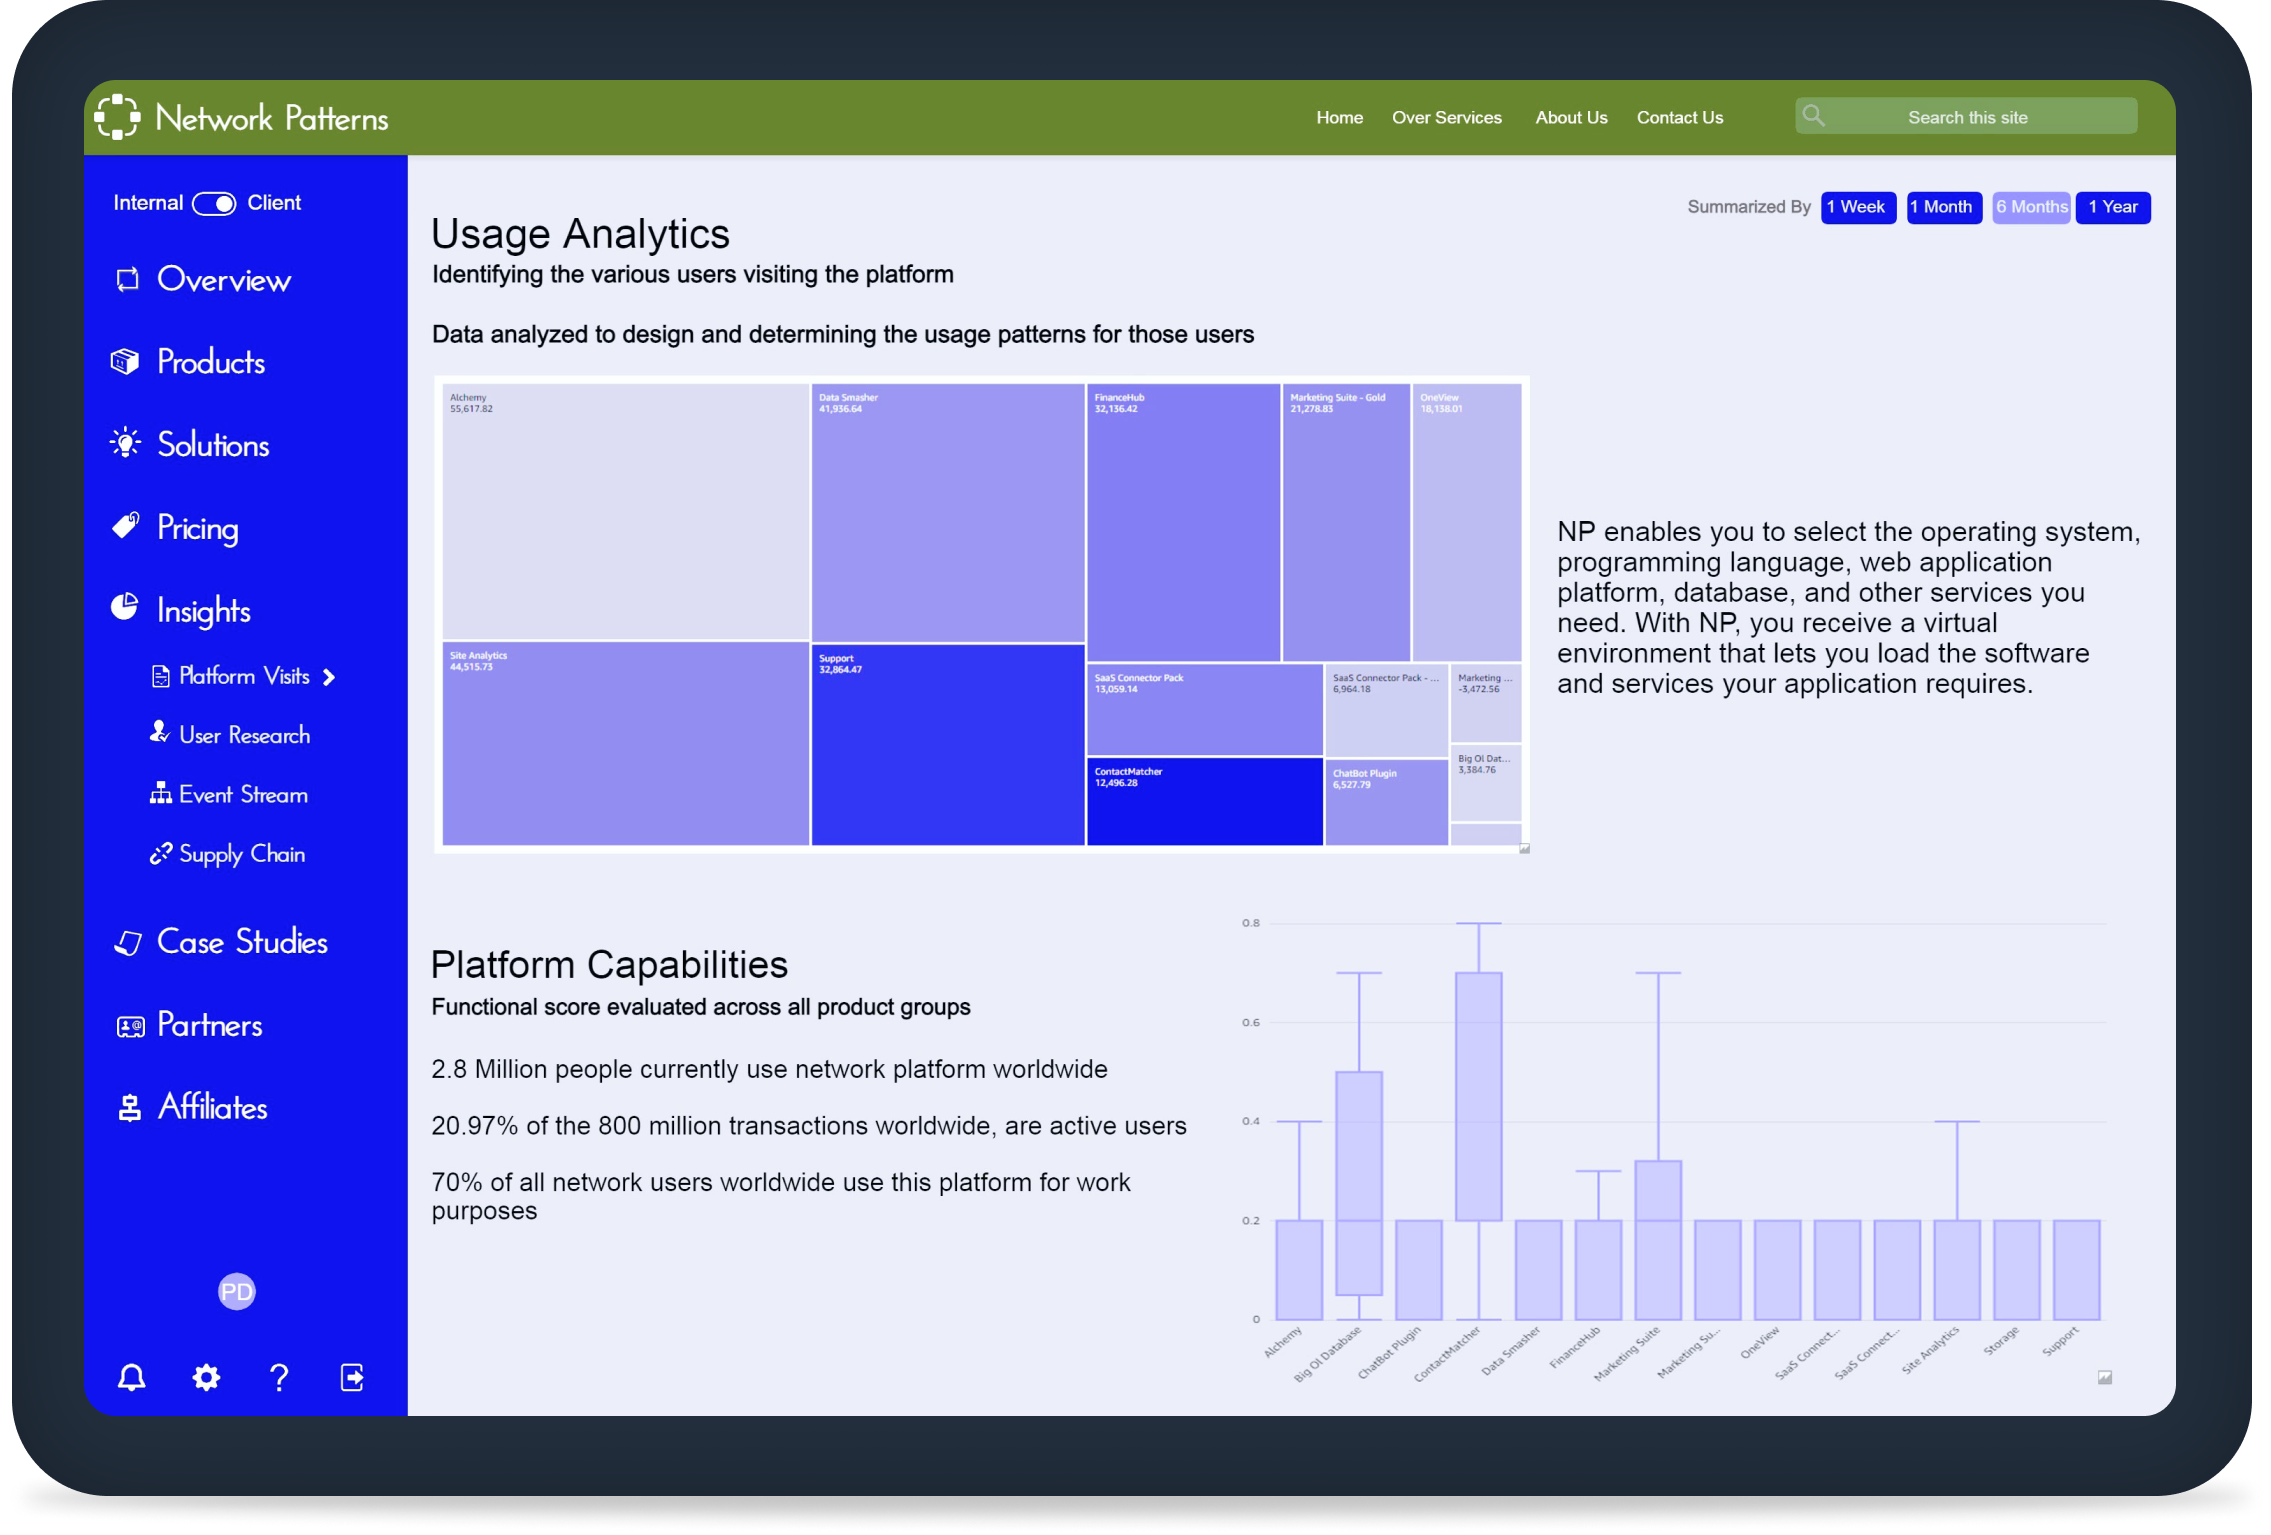Select the 6 Months summary option
Viewport: 2271px width, 1535px height.
(2030, 207)
